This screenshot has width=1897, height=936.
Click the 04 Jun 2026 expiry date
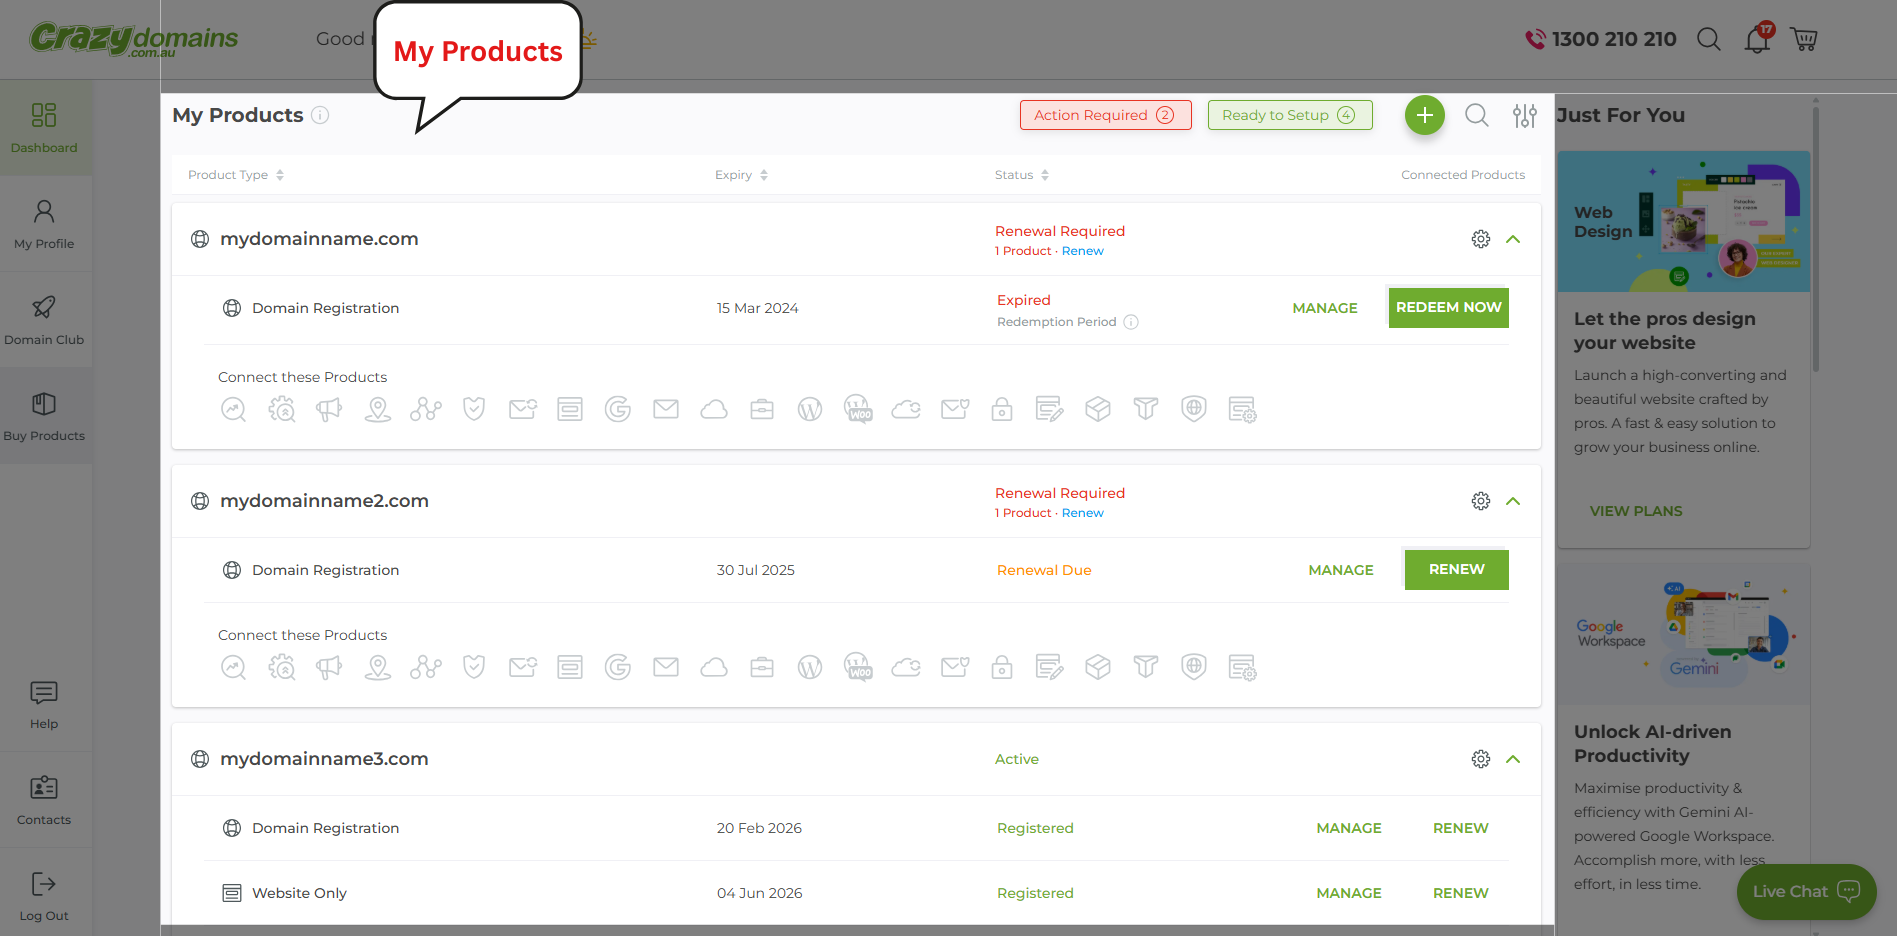(759, 893)
